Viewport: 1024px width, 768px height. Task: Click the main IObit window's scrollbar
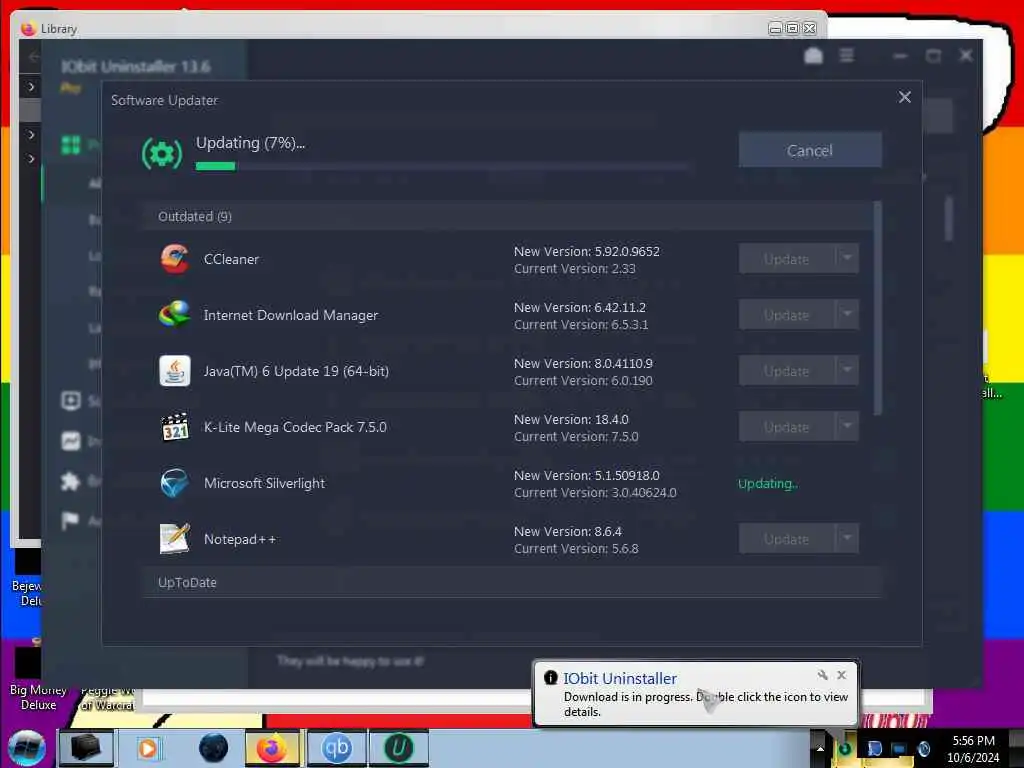[x=949, y=219]
